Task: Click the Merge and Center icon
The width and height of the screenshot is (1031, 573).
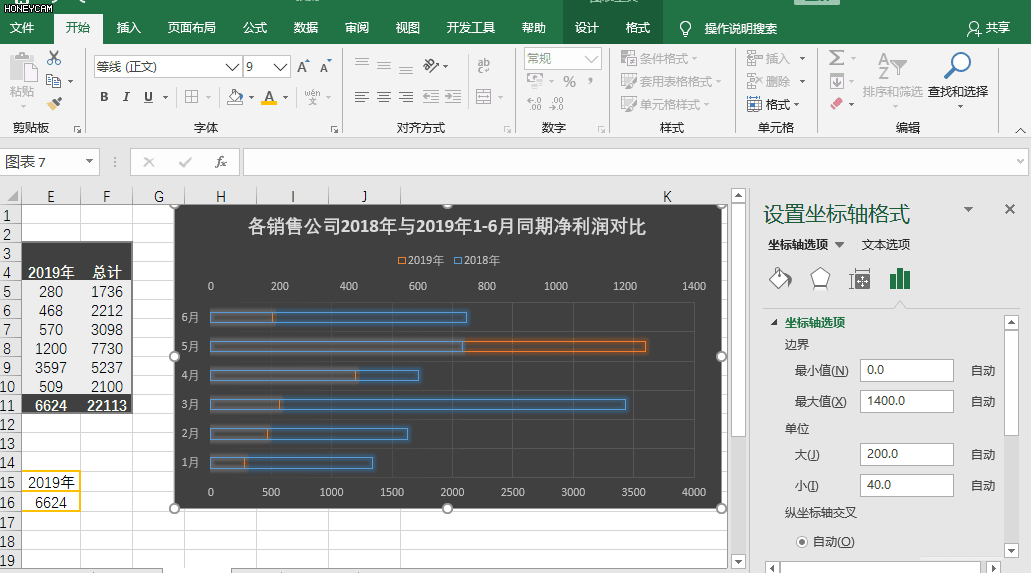Action: click(484, 97)
